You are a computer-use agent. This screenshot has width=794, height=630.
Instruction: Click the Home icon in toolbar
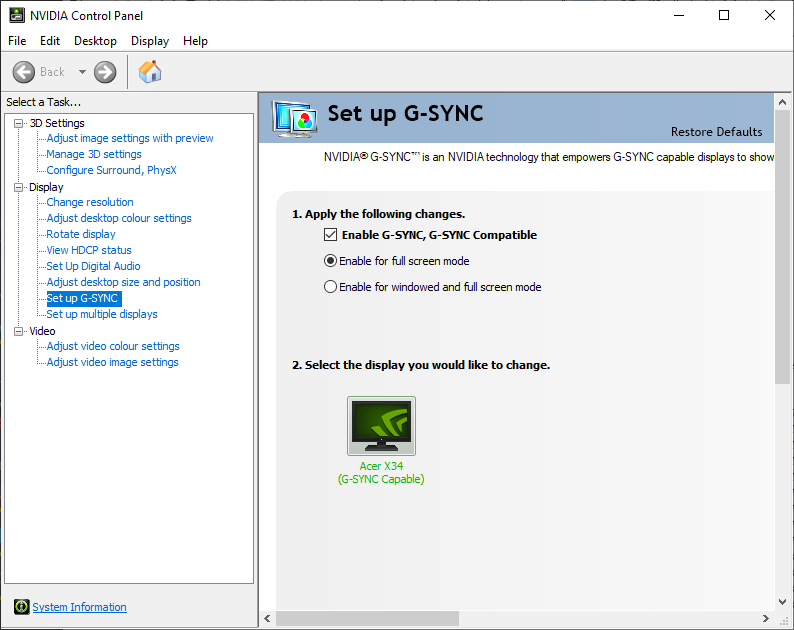pyautogui.click(x=150, y=72)
